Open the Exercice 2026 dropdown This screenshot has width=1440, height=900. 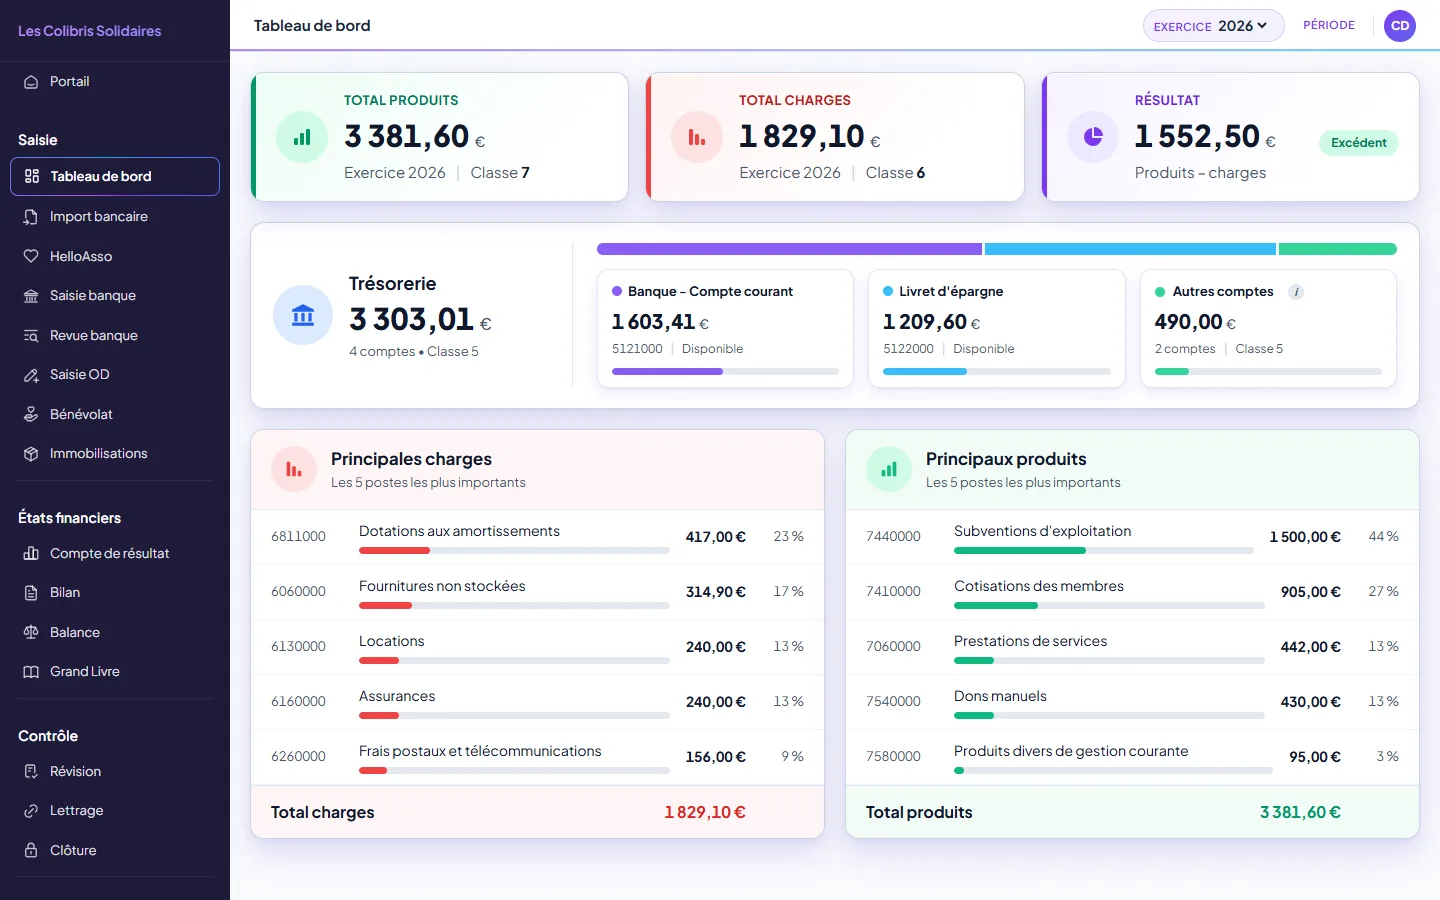click(1213, 26)
